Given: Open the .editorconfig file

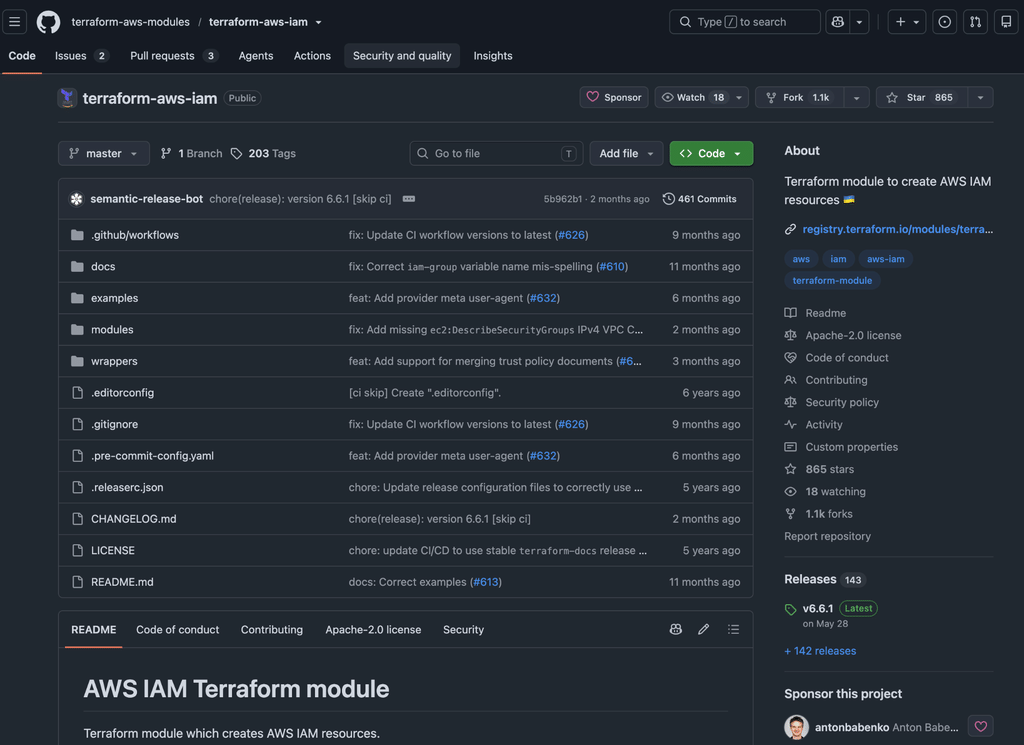Looking at the screenshot, I should click(x=122, y=392).
